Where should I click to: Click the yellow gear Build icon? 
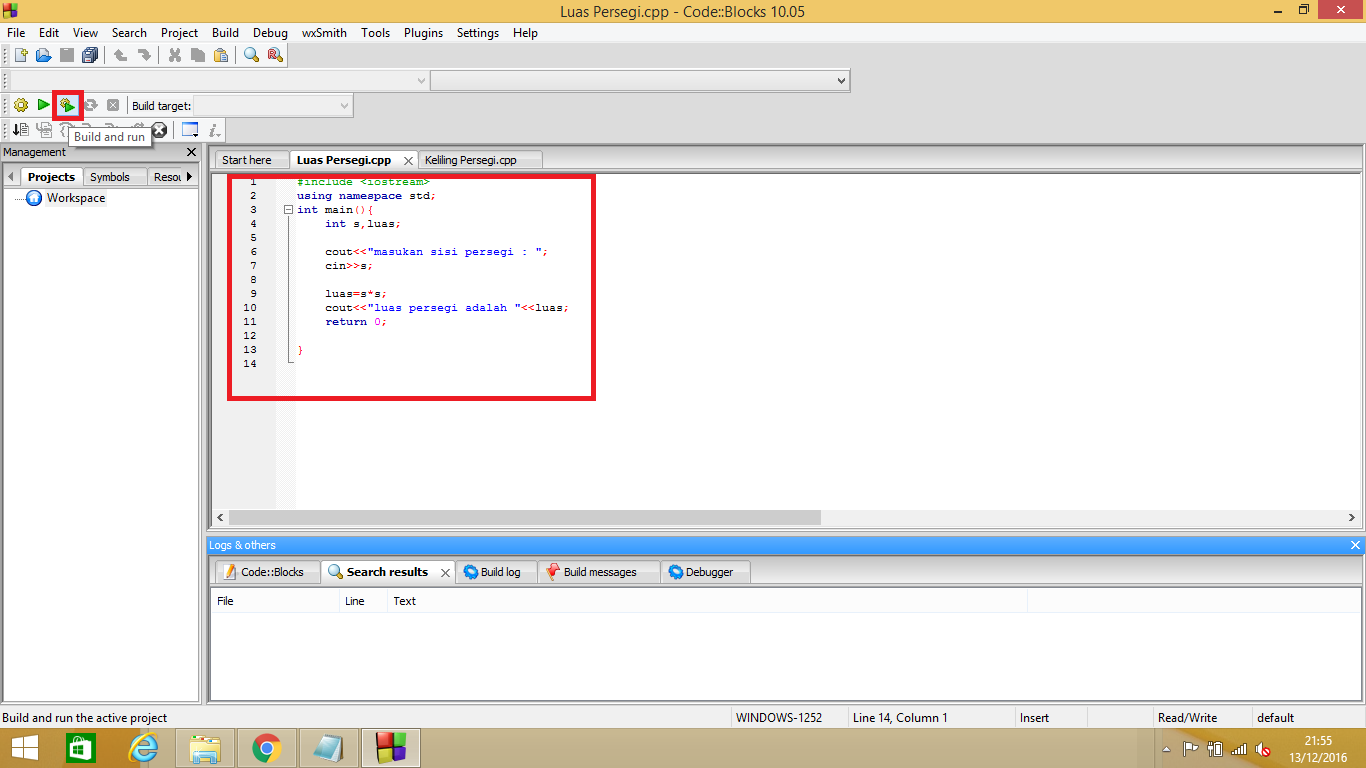[20, 105]
